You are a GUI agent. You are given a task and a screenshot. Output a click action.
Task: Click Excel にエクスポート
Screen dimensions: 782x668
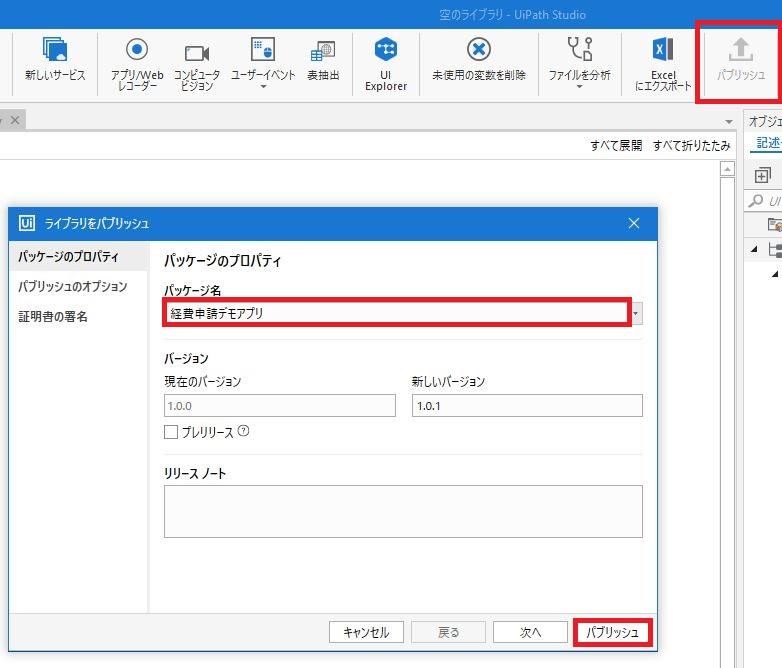[663, 64]
